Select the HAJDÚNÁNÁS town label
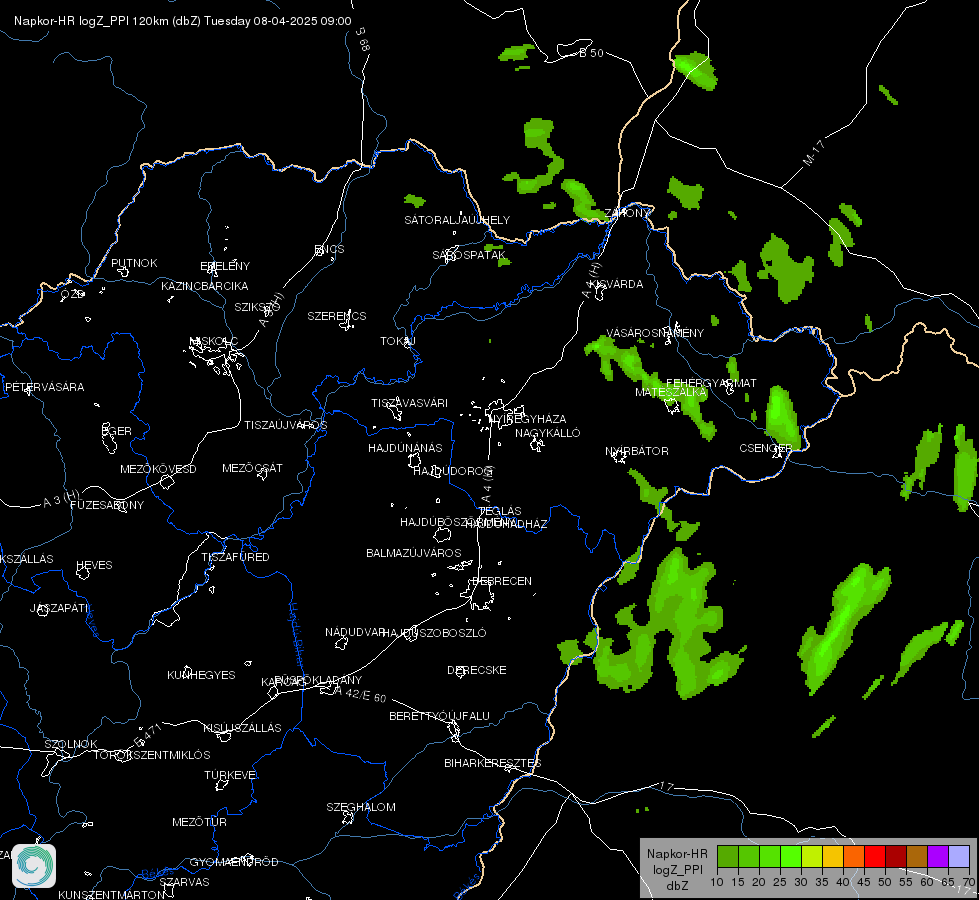The height and width of the screenshot is (900, 979). point(405,448)
